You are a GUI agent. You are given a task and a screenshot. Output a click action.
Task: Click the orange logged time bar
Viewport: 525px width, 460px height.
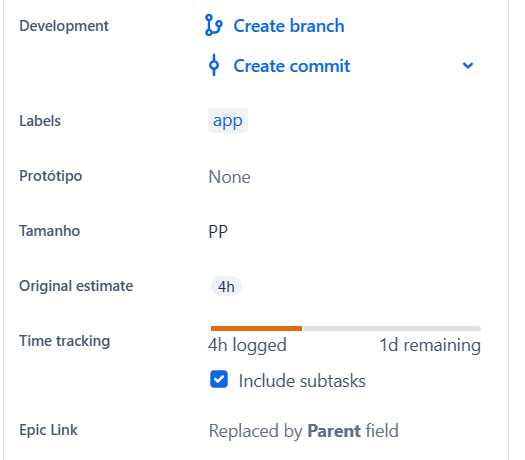[256, 328]
